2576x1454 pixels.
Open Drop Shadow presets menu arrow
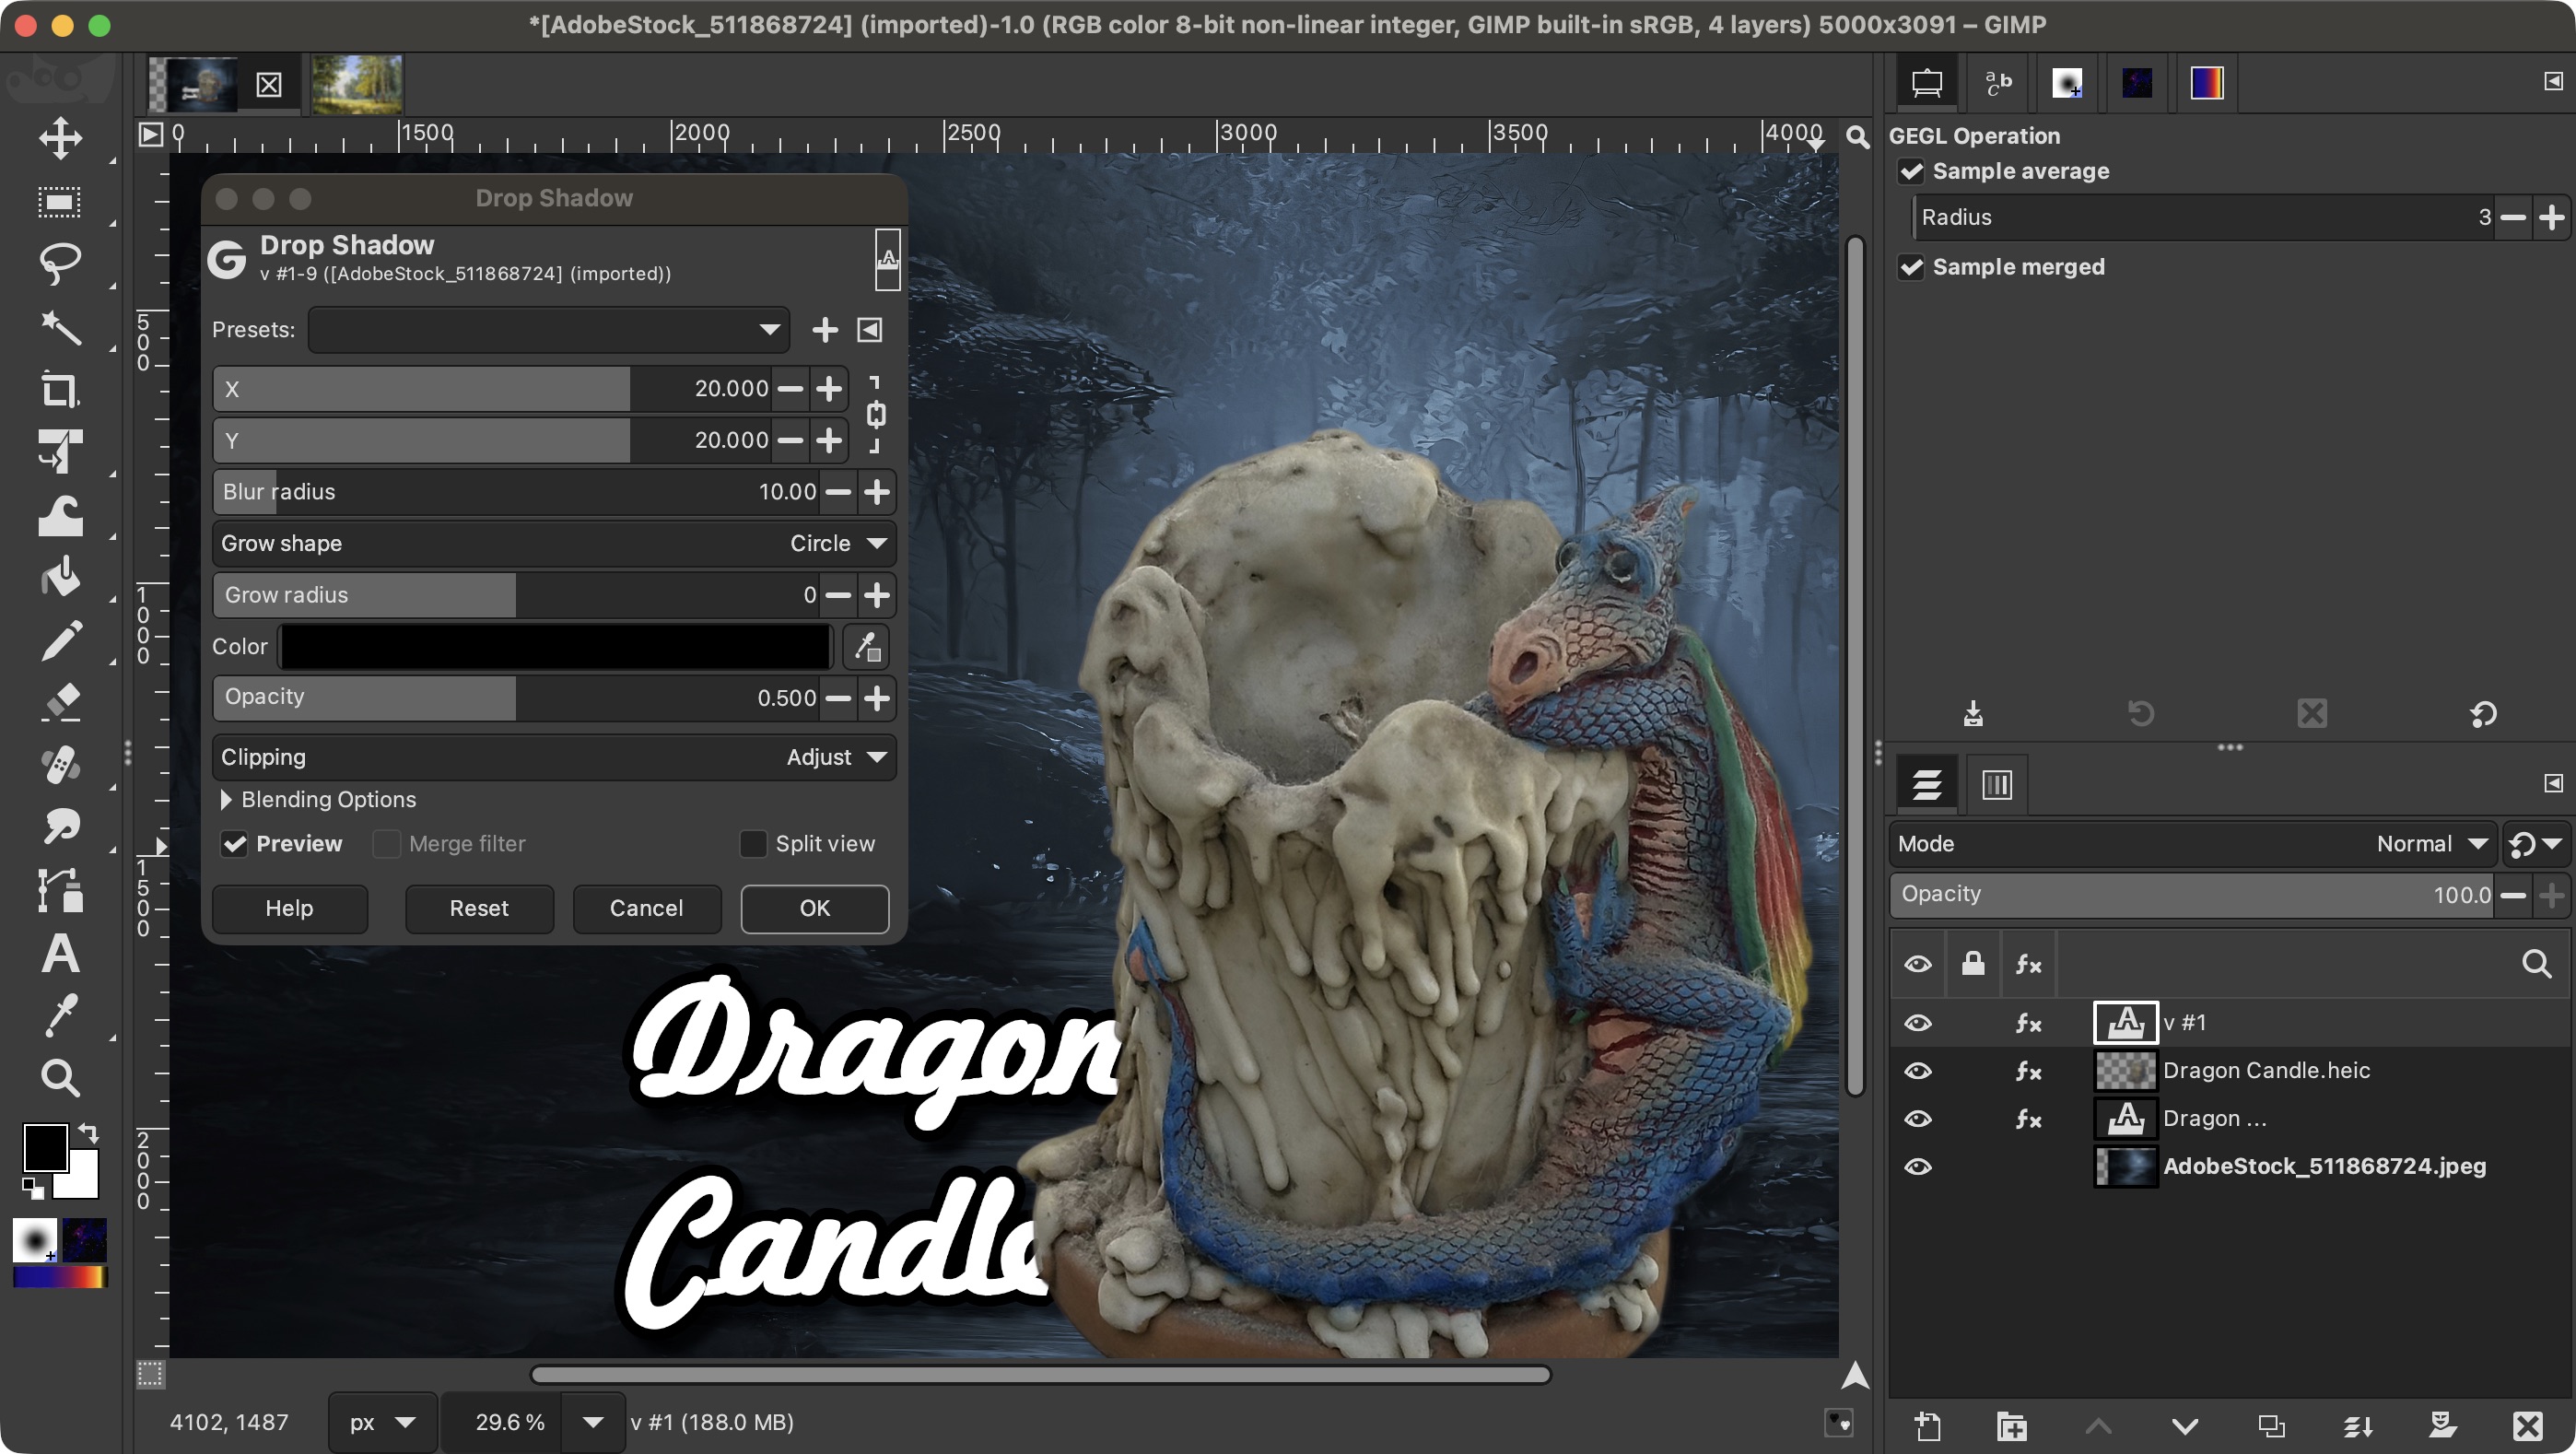(x=870, y=330)
